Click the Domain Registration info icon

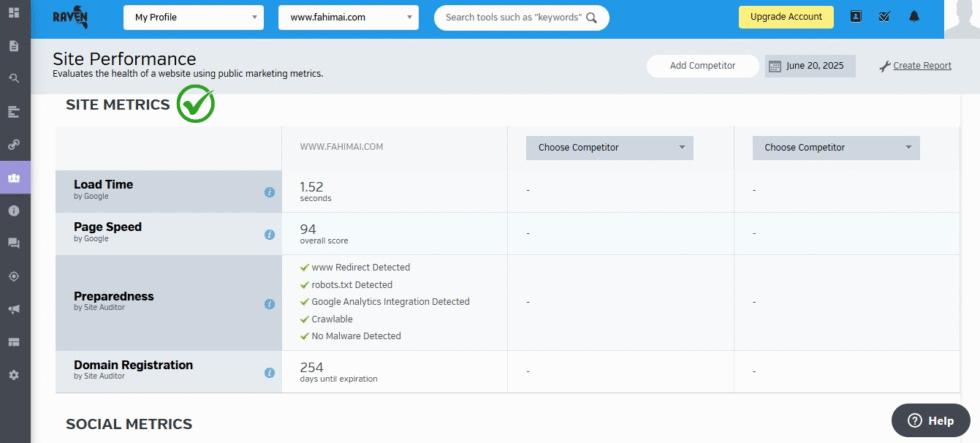point(269,373)
